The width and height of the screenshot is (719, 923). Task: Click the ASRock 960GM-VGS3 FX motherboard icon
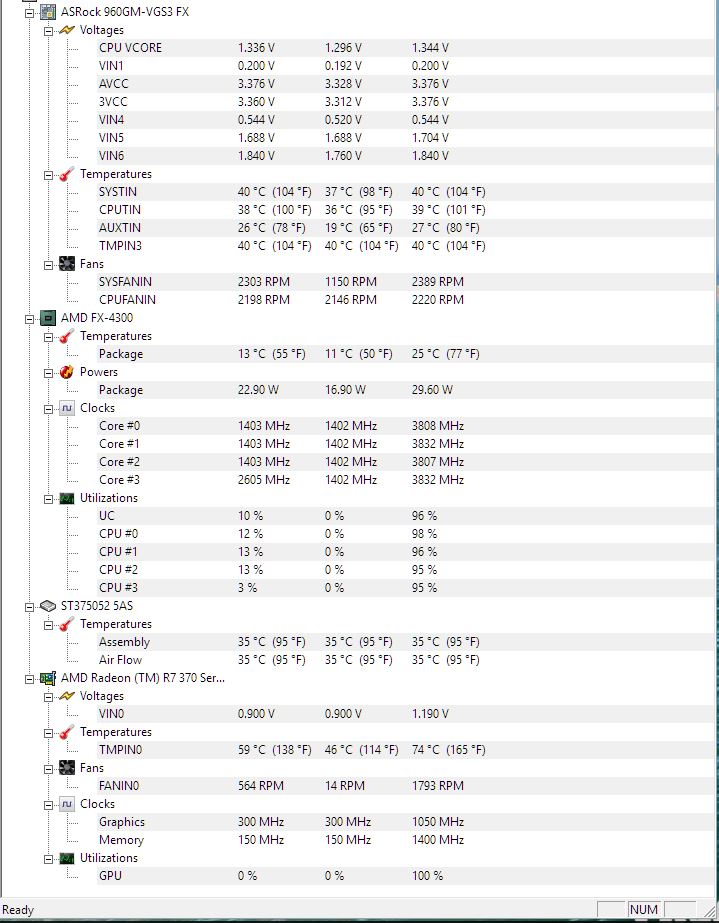click(x=48, y=12)
